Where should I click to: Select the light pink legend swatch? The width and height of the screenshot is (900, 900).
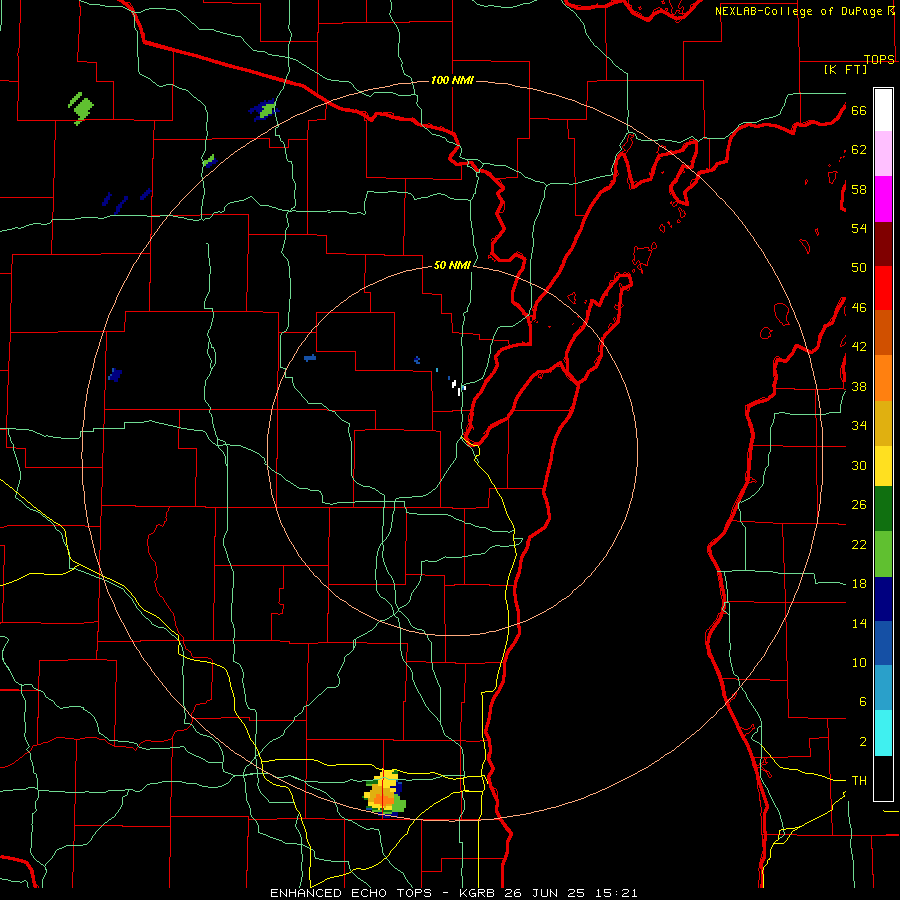pos(883,153)
